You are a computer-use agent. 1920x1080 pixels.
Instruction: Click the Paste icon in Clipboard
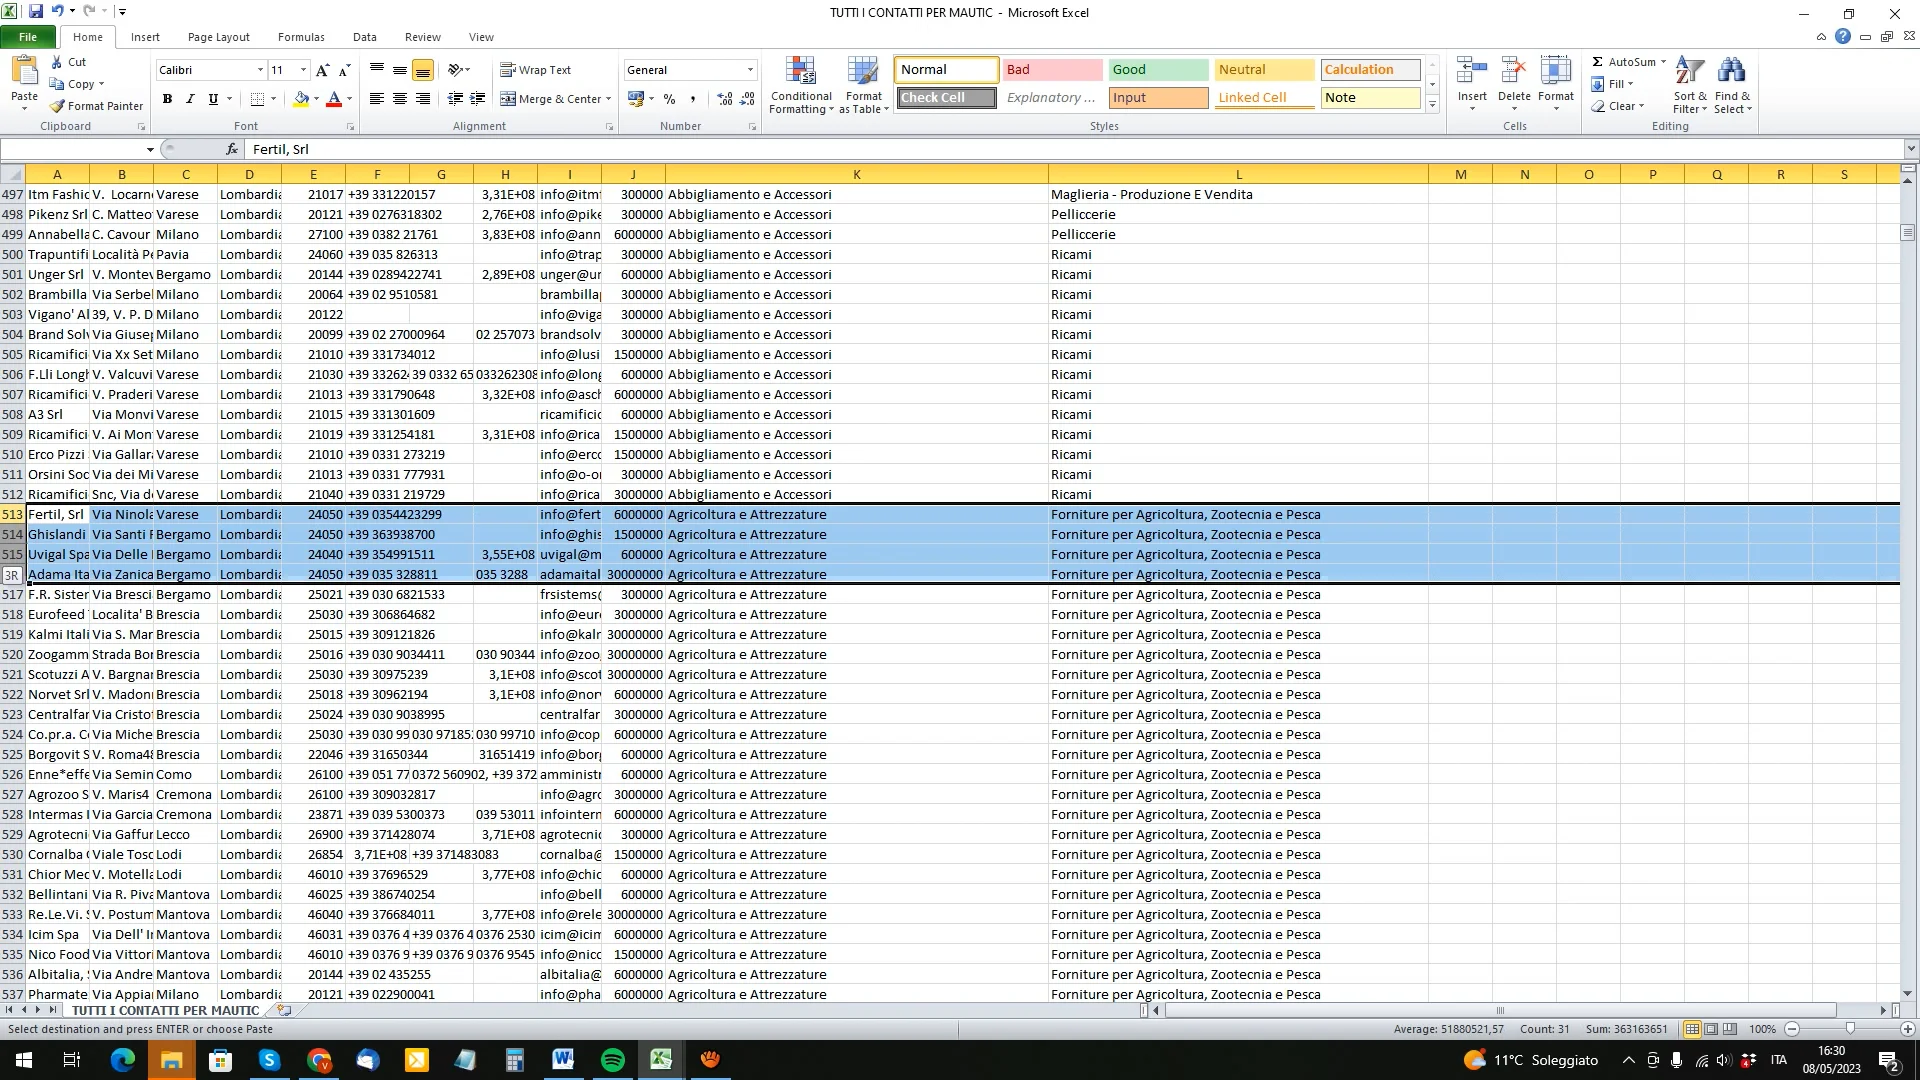pos(24,72)
